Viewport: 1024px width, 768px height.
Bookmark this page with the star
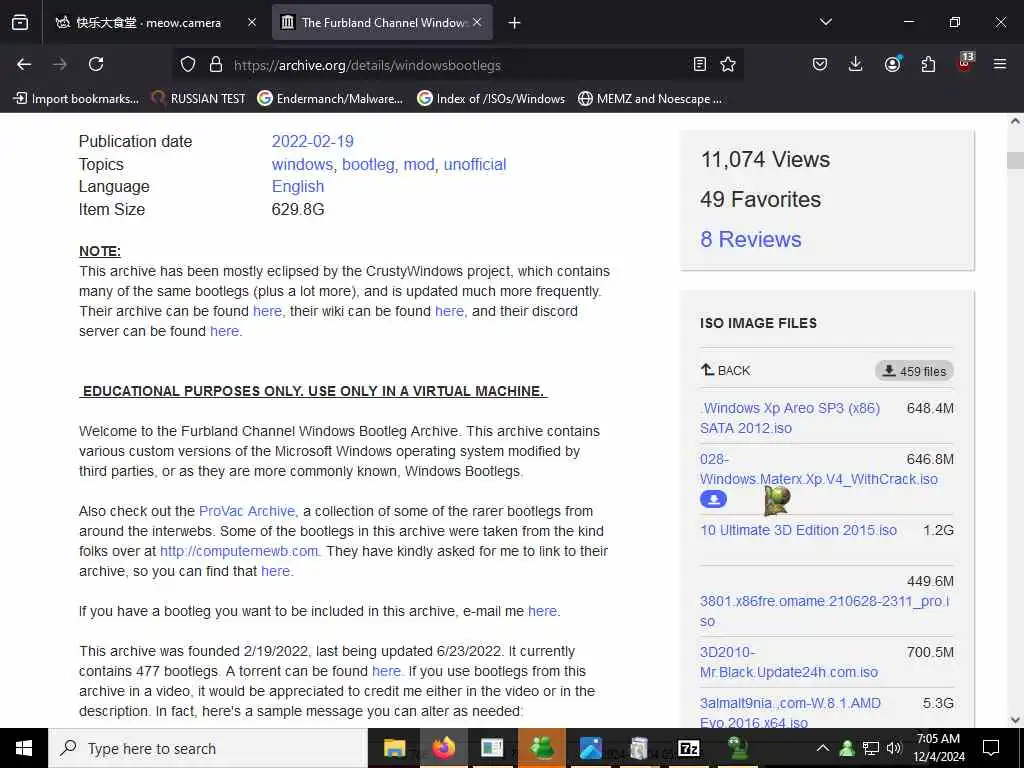(x=728, y=64)
